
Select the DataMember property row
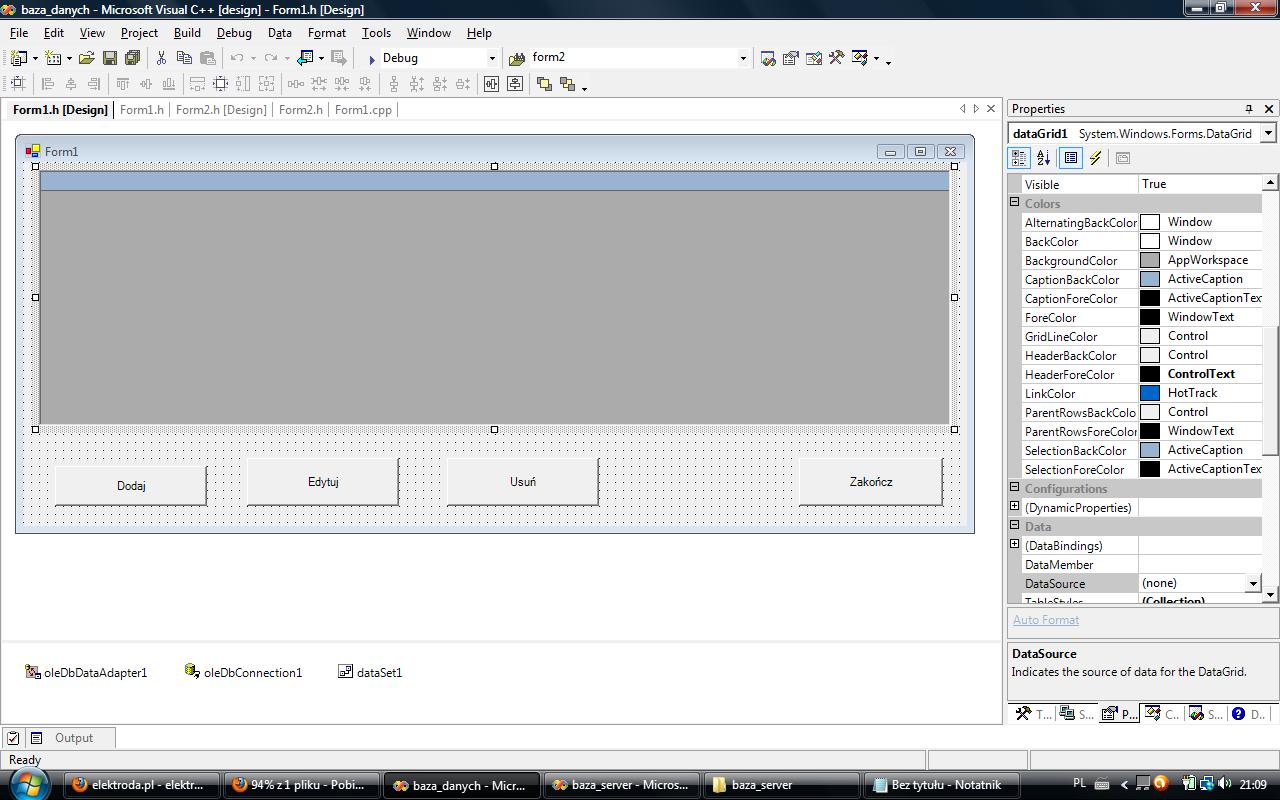[x=1141, y=564]
